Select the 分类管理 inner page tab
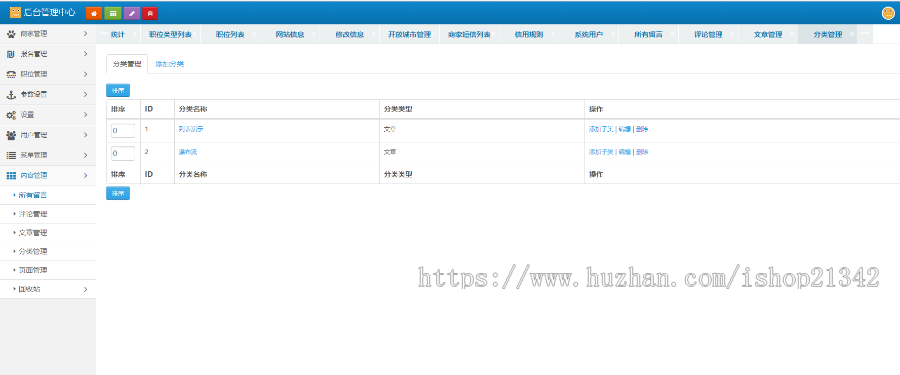This screenshot has width=900, height=375. click(x=127, y=64)
